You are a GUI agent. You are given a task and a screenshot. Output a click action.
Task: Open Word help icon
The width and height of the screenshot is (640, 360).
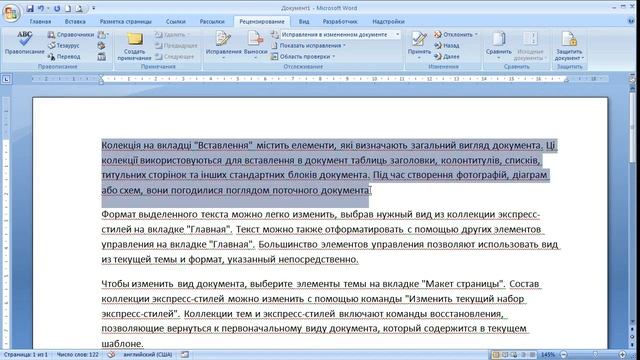tap(631, 21)
